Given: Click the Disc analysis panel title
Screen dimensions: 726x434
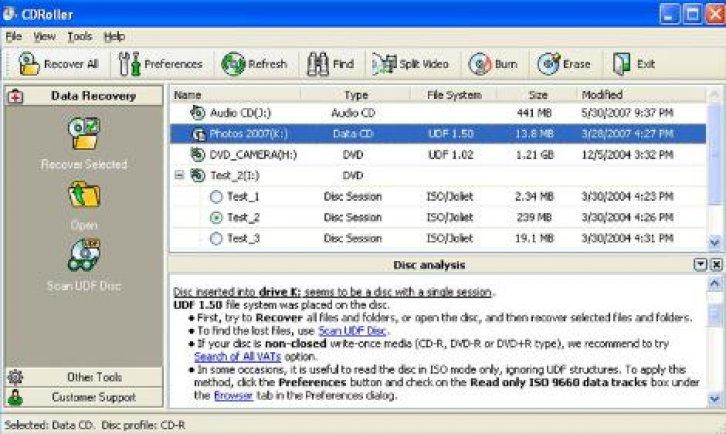Looking at the screenshot, I should coord(429,265).
